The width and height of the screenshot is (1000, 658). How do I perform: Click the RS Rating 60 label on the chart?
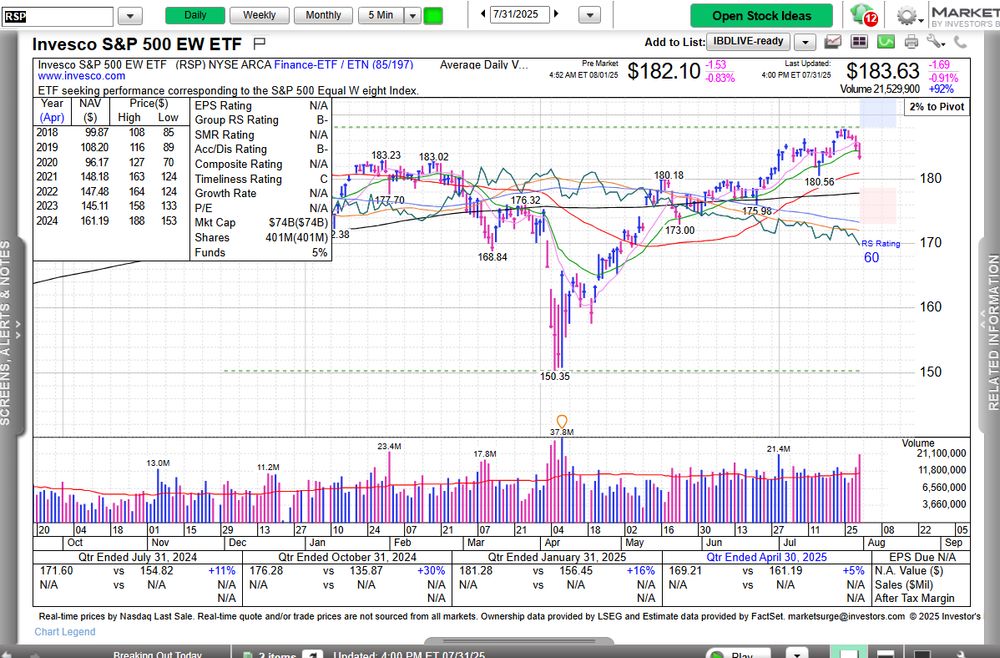(880, 251)
